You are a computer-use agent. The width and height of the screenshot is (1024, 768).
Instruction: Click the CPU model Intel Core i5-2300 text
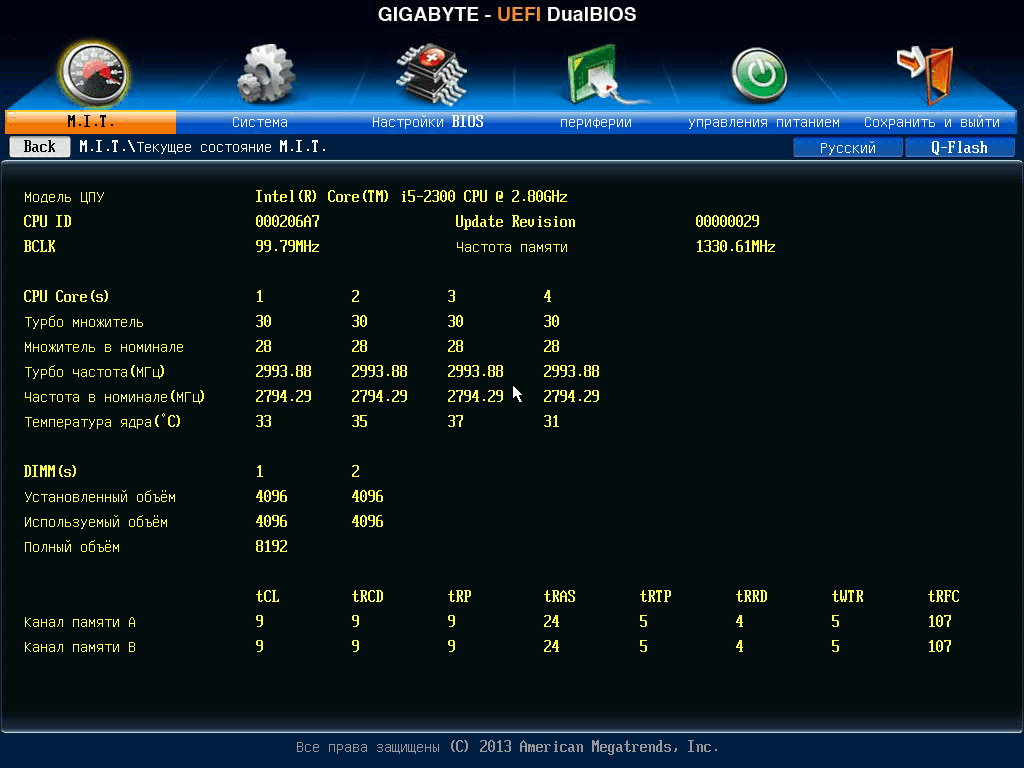[x=411, y=197]
